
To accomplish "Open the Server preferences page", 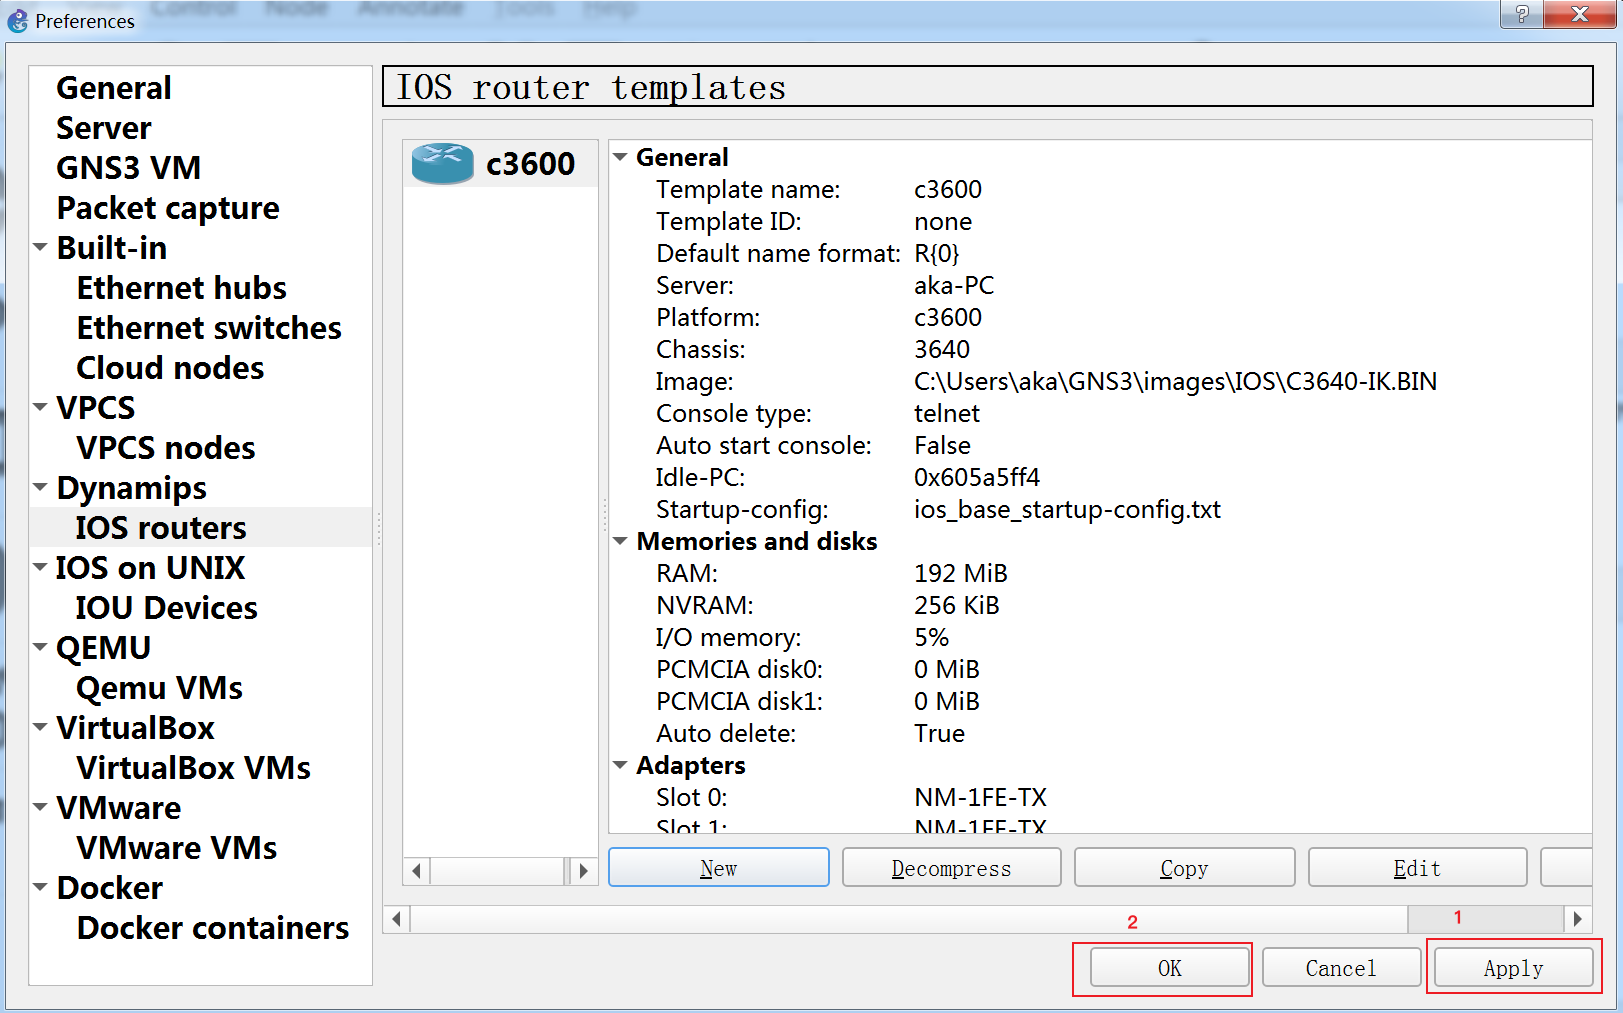I will [104, 128].
